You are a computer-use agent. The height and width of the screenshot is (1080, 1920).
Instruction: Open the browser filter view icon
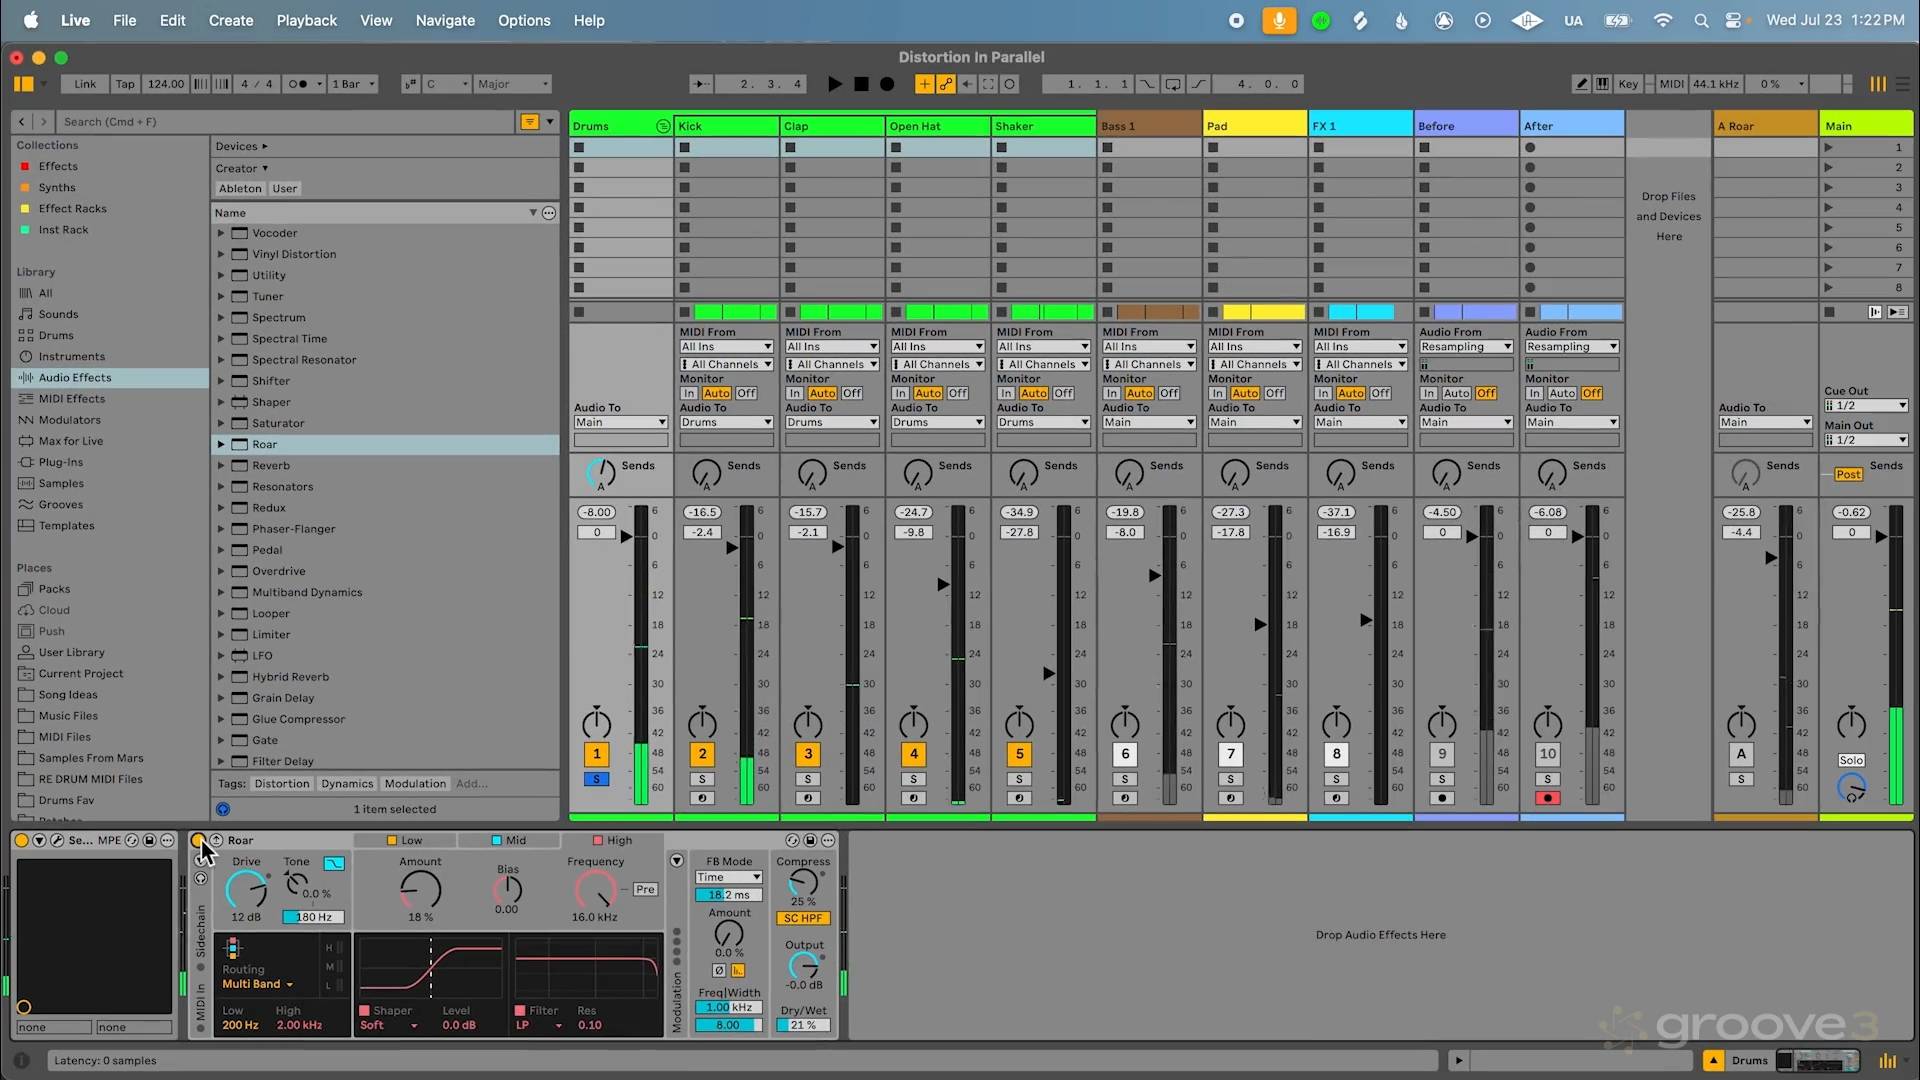530,122
